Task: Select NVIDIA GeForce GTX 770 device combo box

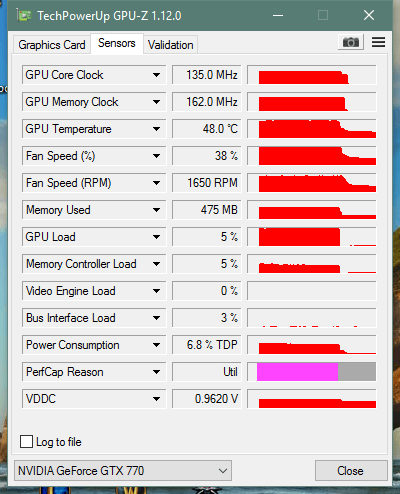Action: [x=123, y=471]
